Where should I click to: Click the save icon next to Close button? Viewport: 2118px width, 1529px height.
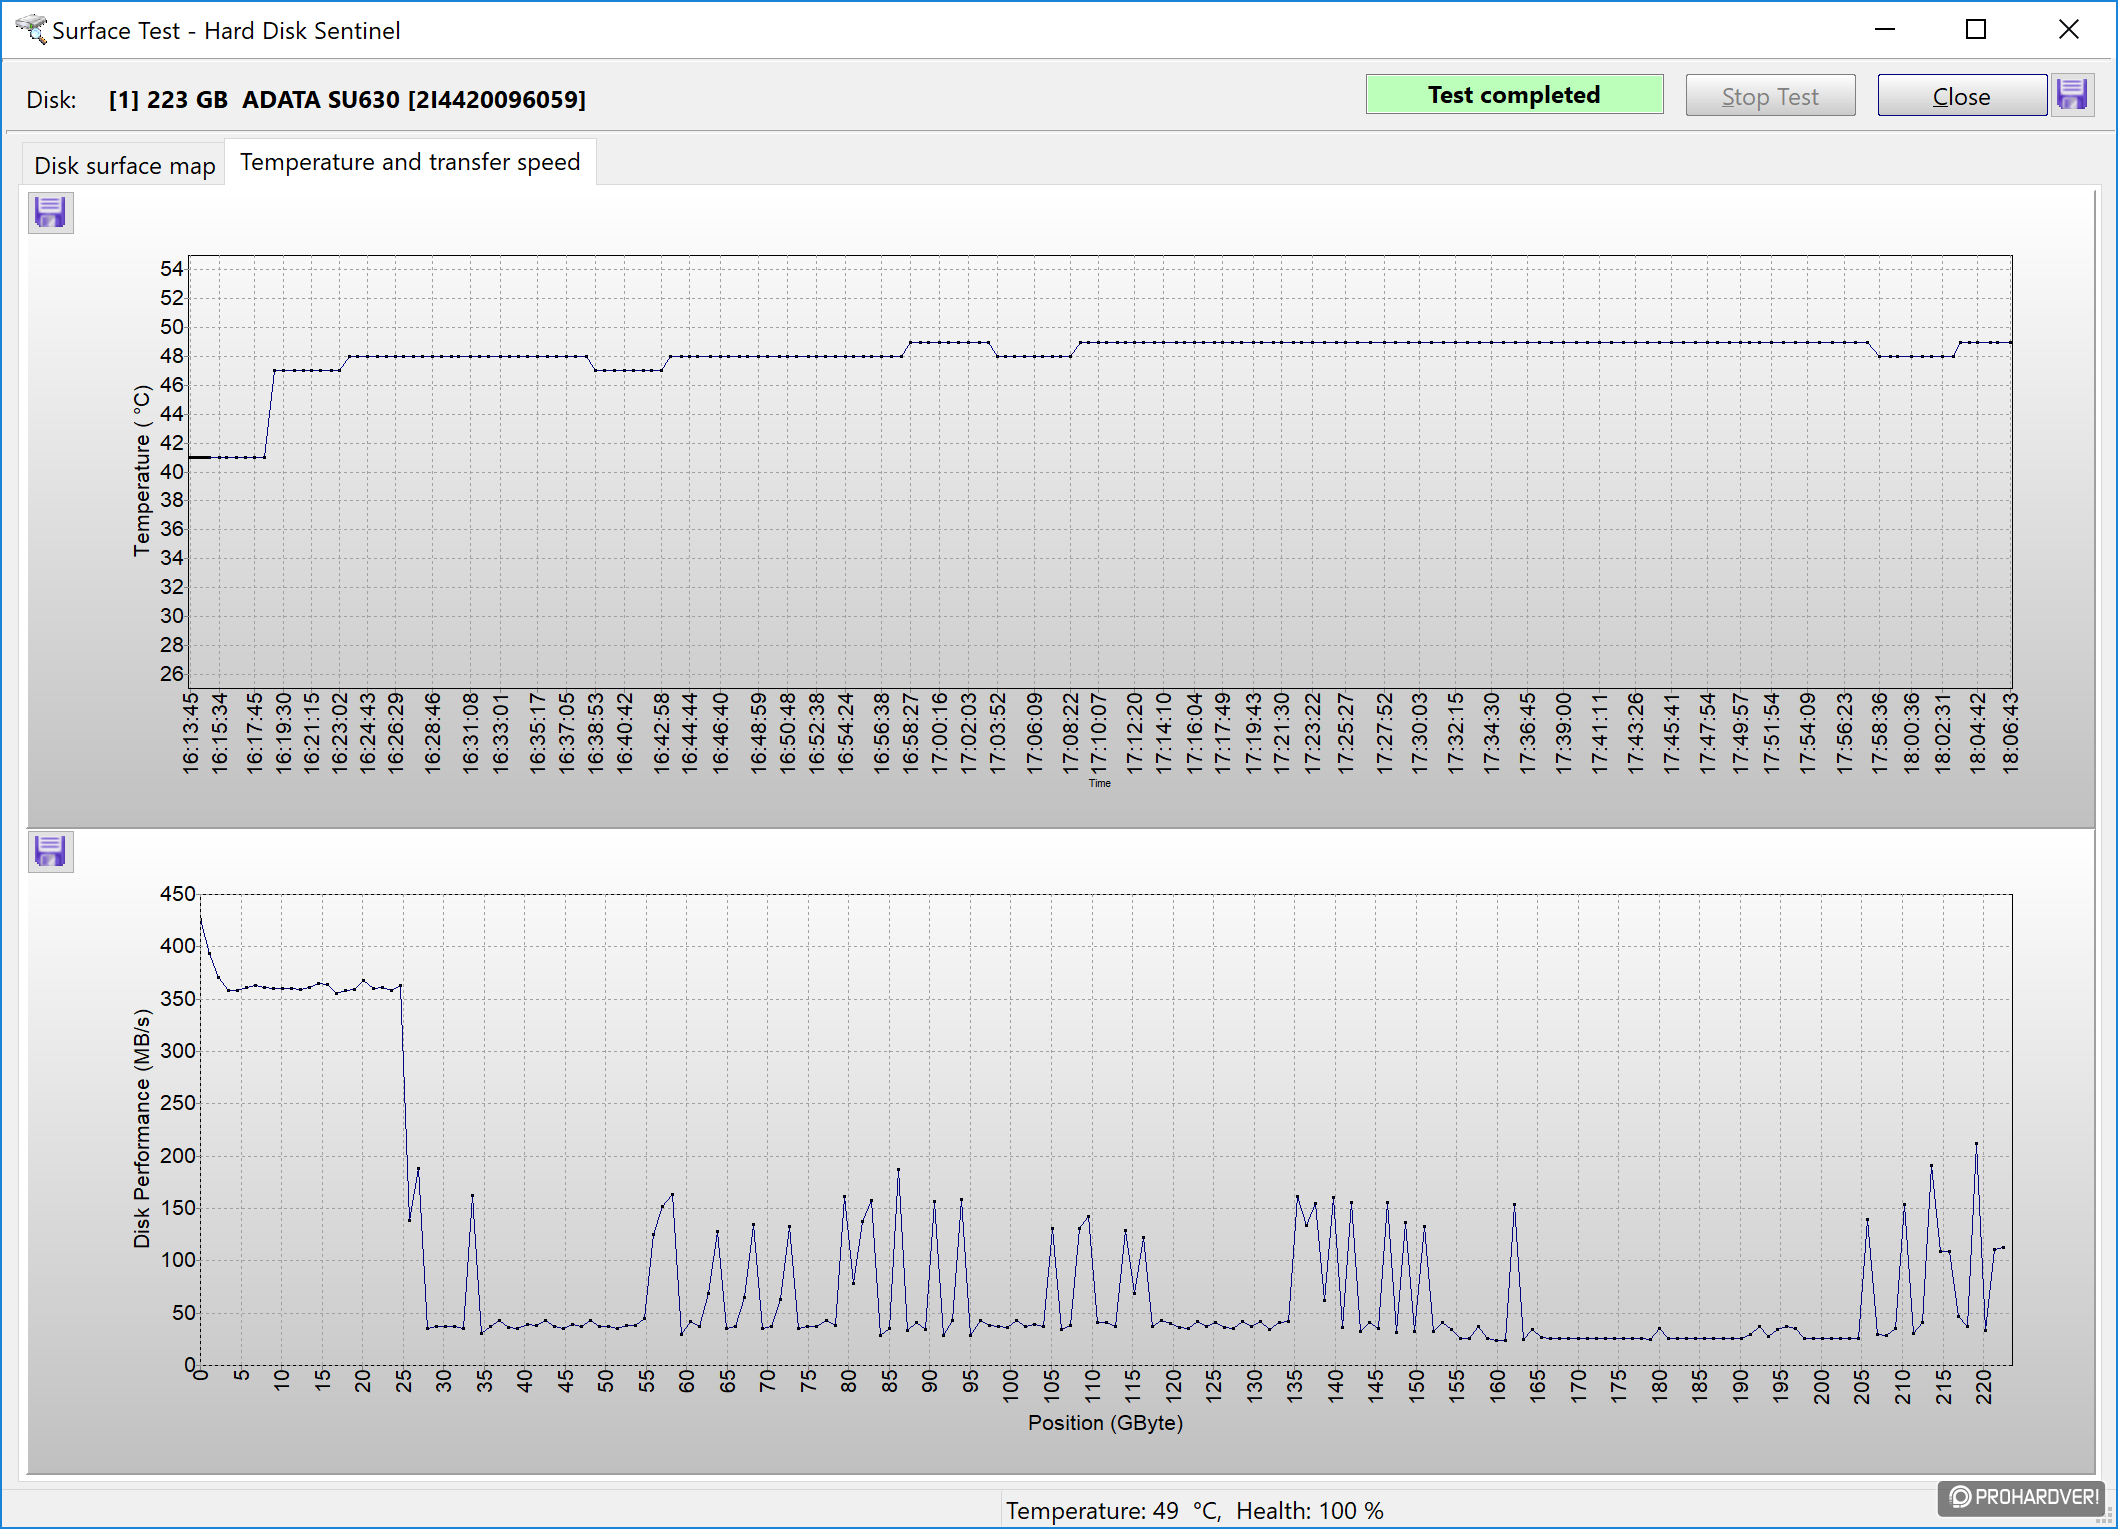point(2072,95)
